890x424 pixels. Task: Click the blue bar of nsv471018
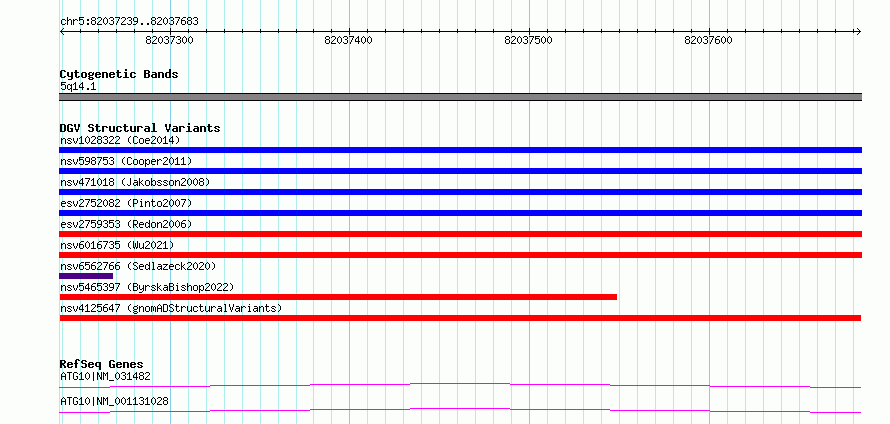click(460, 192)
